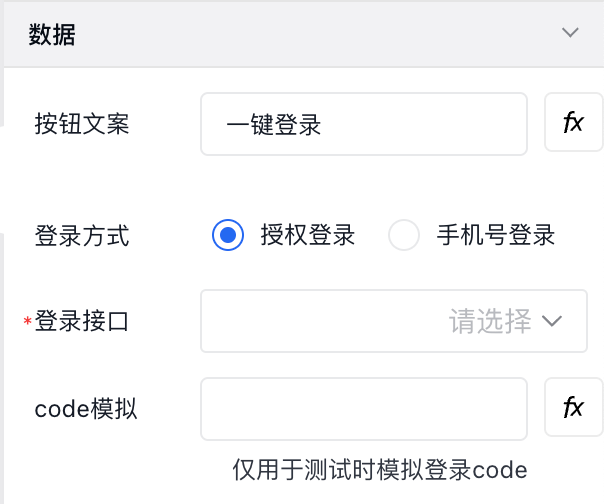Click the red required asterisk by 登录接口
Screen dimensions: 604x504
coord(28,322)
